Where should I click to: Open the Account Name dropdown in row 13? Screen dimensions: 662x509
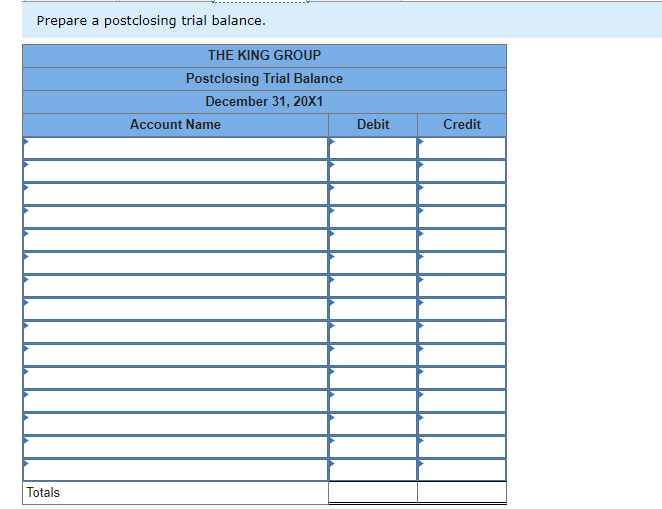click(x=176, y=424)
